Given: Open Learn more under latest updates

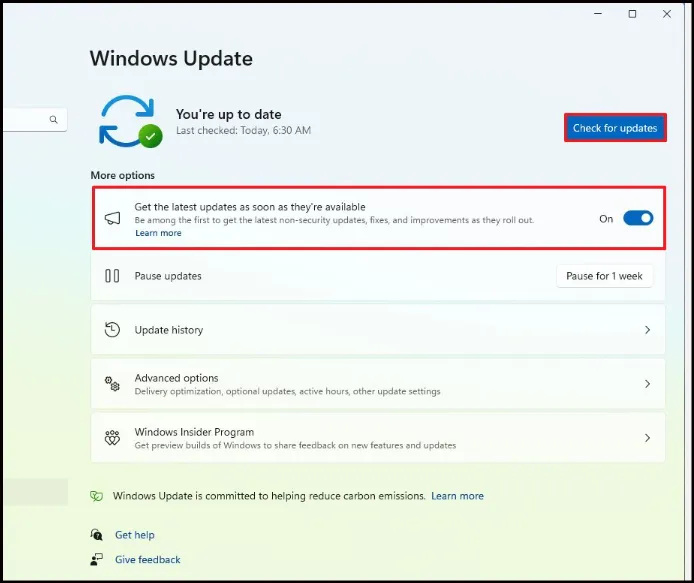Looking at the screenshot, I should click(x=158, y=233).
